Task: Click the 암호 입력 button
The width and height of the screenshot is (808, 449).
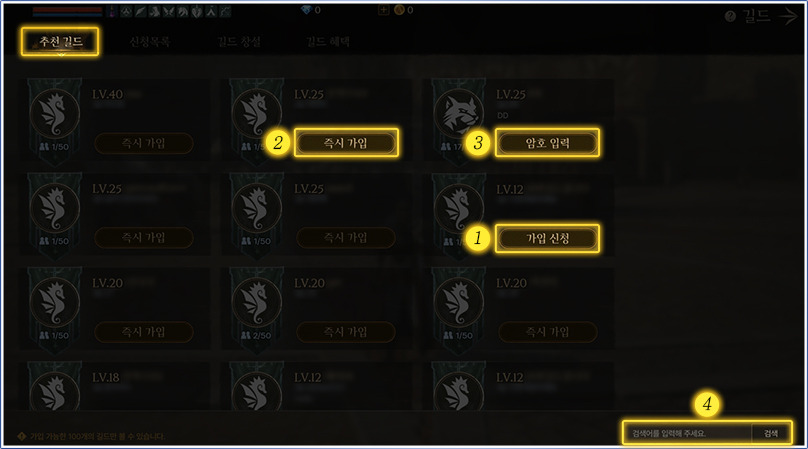Action: point(547,143)
